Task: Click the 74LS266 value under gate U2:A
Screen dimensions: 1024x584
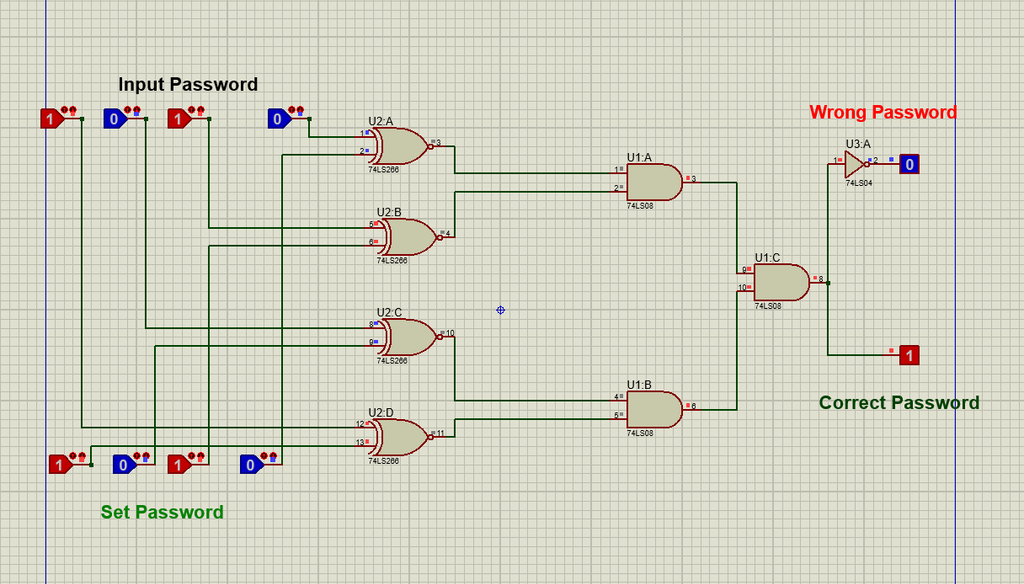Action: (x=383, y=169)
